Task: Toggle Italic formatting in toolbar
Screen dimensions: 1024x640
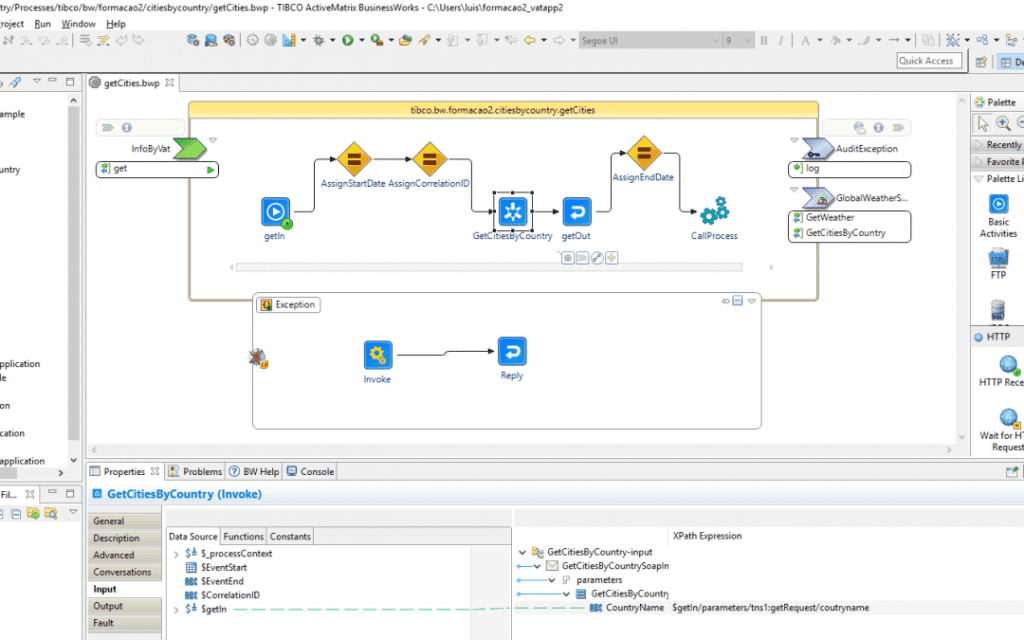Action: [780, 40]
